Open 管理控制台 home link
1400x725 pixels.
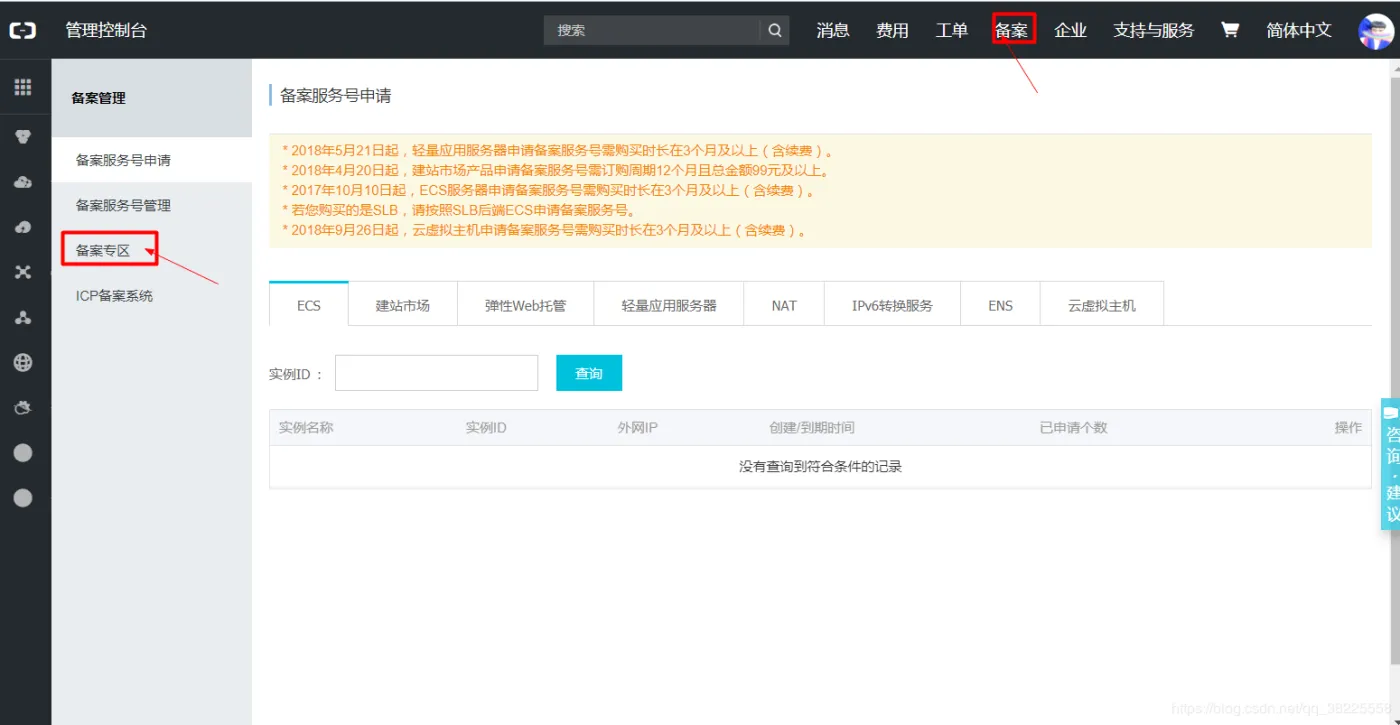click(106, 30)
